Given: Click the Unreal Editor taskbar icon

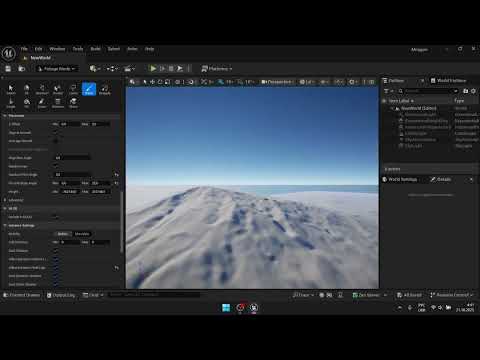Looking at the screenshot, I should click(x=254, y=308).
